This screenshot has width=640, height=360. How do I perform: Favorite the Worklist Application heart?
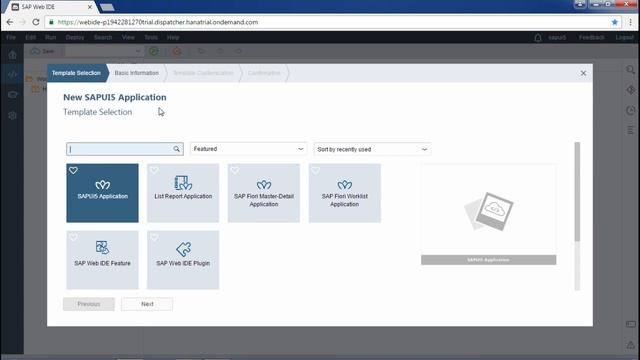coord(316,171)
